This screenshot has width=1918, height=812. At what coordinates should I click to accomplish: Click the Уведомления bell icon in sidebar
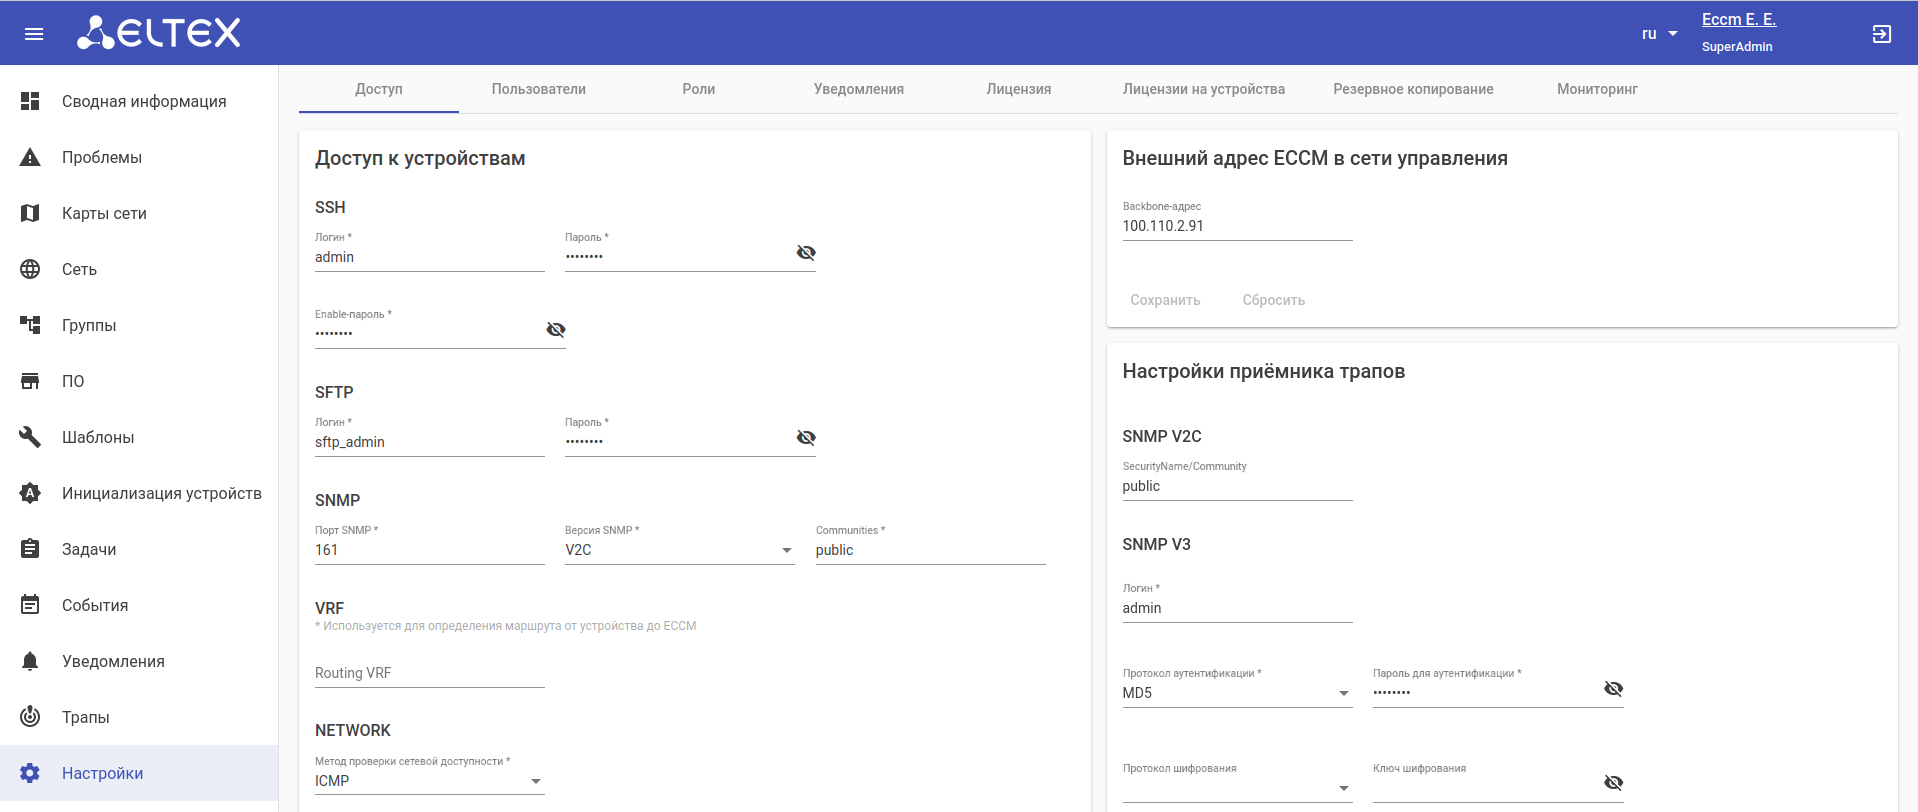(x=30, y=661)
